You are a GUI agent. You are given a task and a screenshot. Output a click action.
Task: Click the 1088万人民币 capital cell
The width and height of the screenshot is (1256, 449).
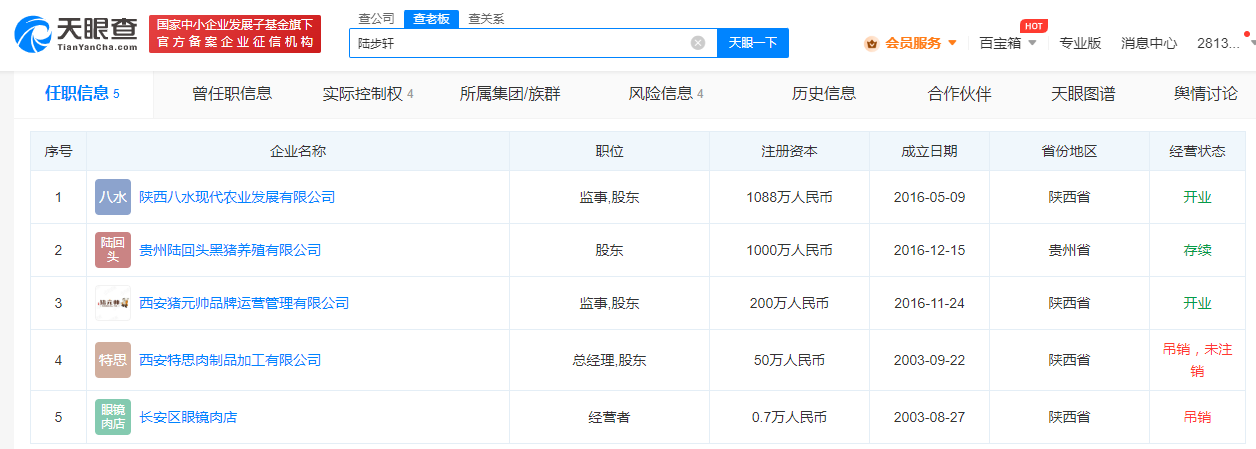[x=790, y=197]
